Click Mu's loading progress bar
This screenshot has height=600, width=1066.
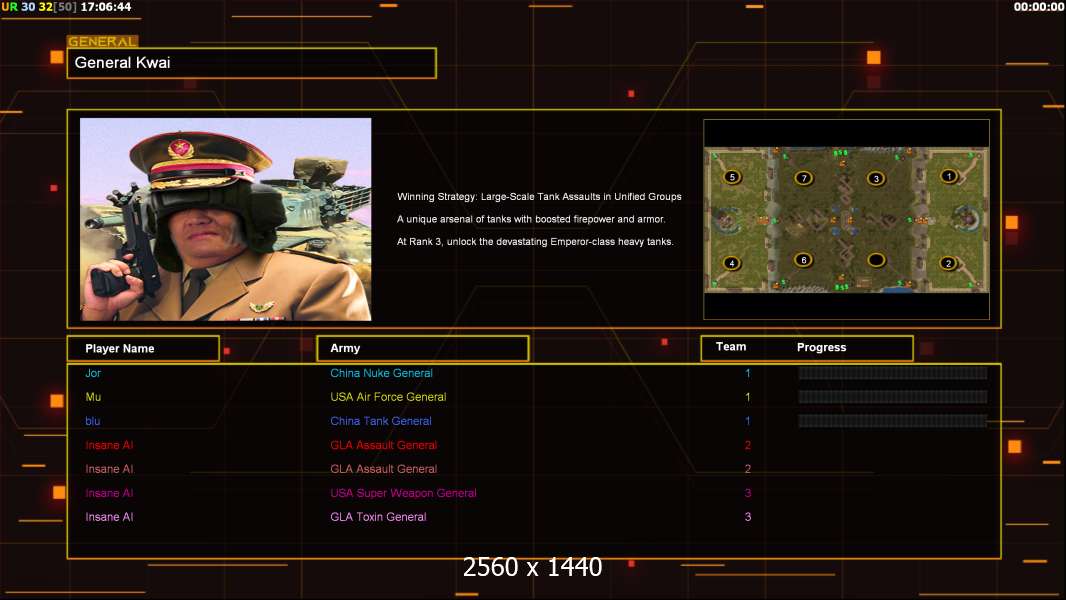(892, 397)
